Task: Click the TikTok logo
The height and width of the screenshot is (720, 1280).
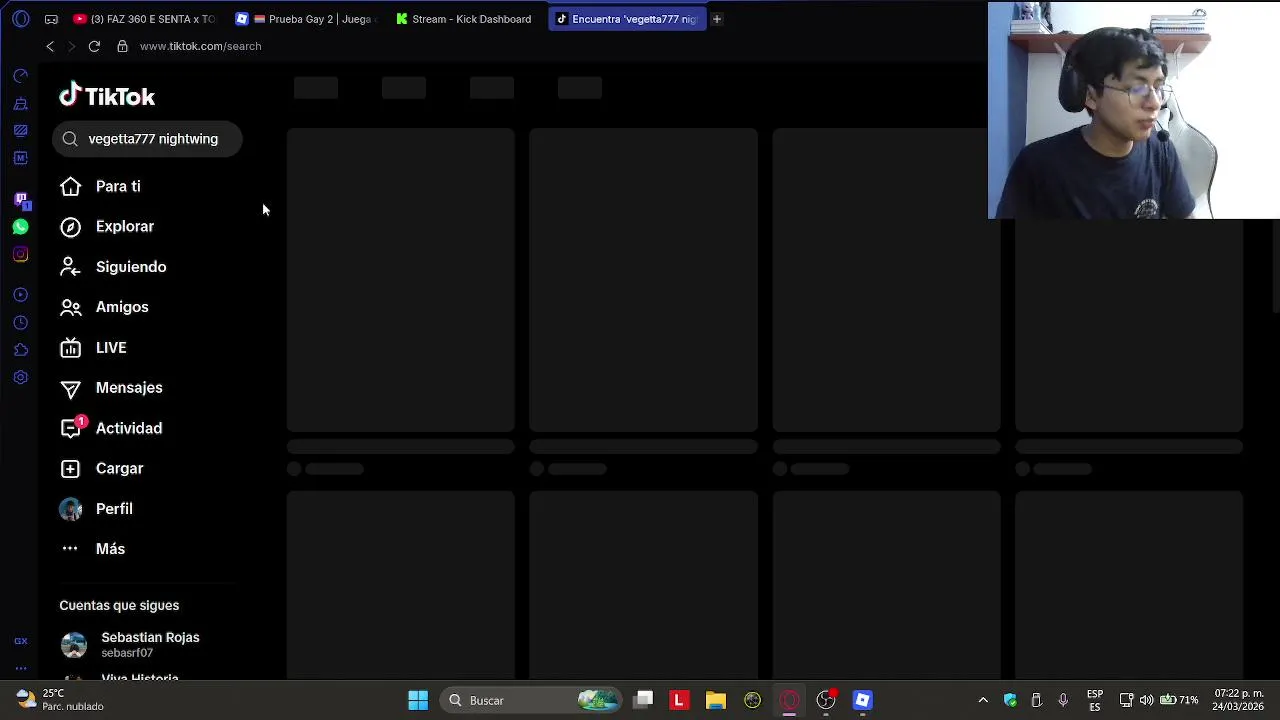Action: click(107, 96)
